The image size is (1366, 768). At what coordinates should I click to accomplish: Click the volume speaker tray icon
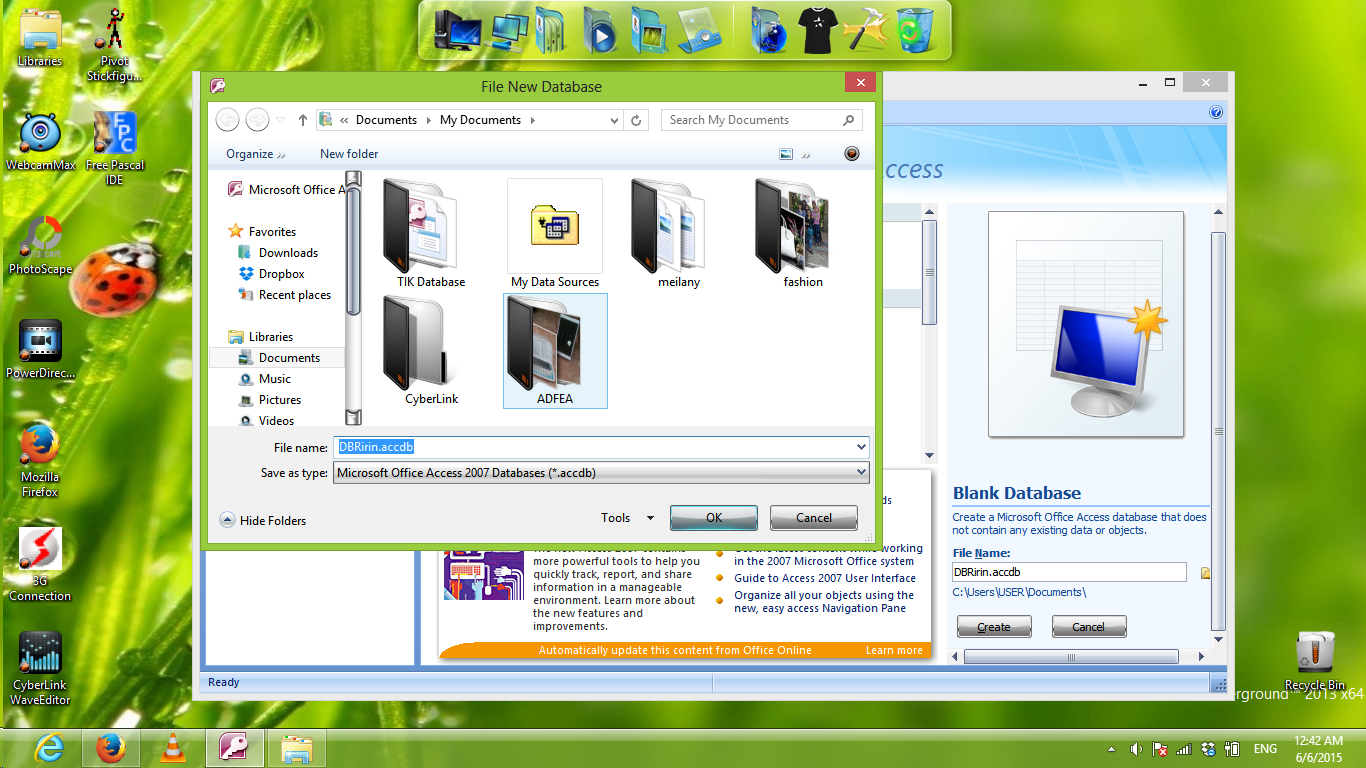coord(1136,748)
